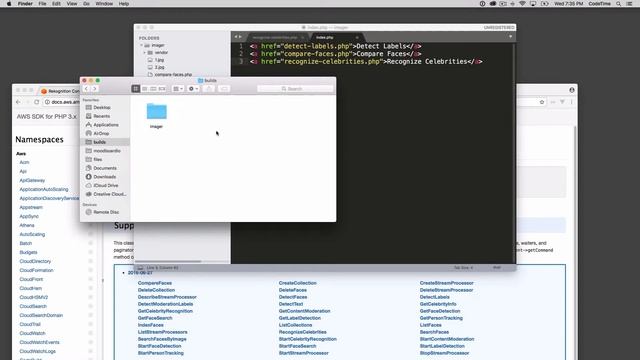Viewport: 640px width, 360px height.
Task: Open AirDrop in Finder sidebar
Action: (x=105, y=133)
